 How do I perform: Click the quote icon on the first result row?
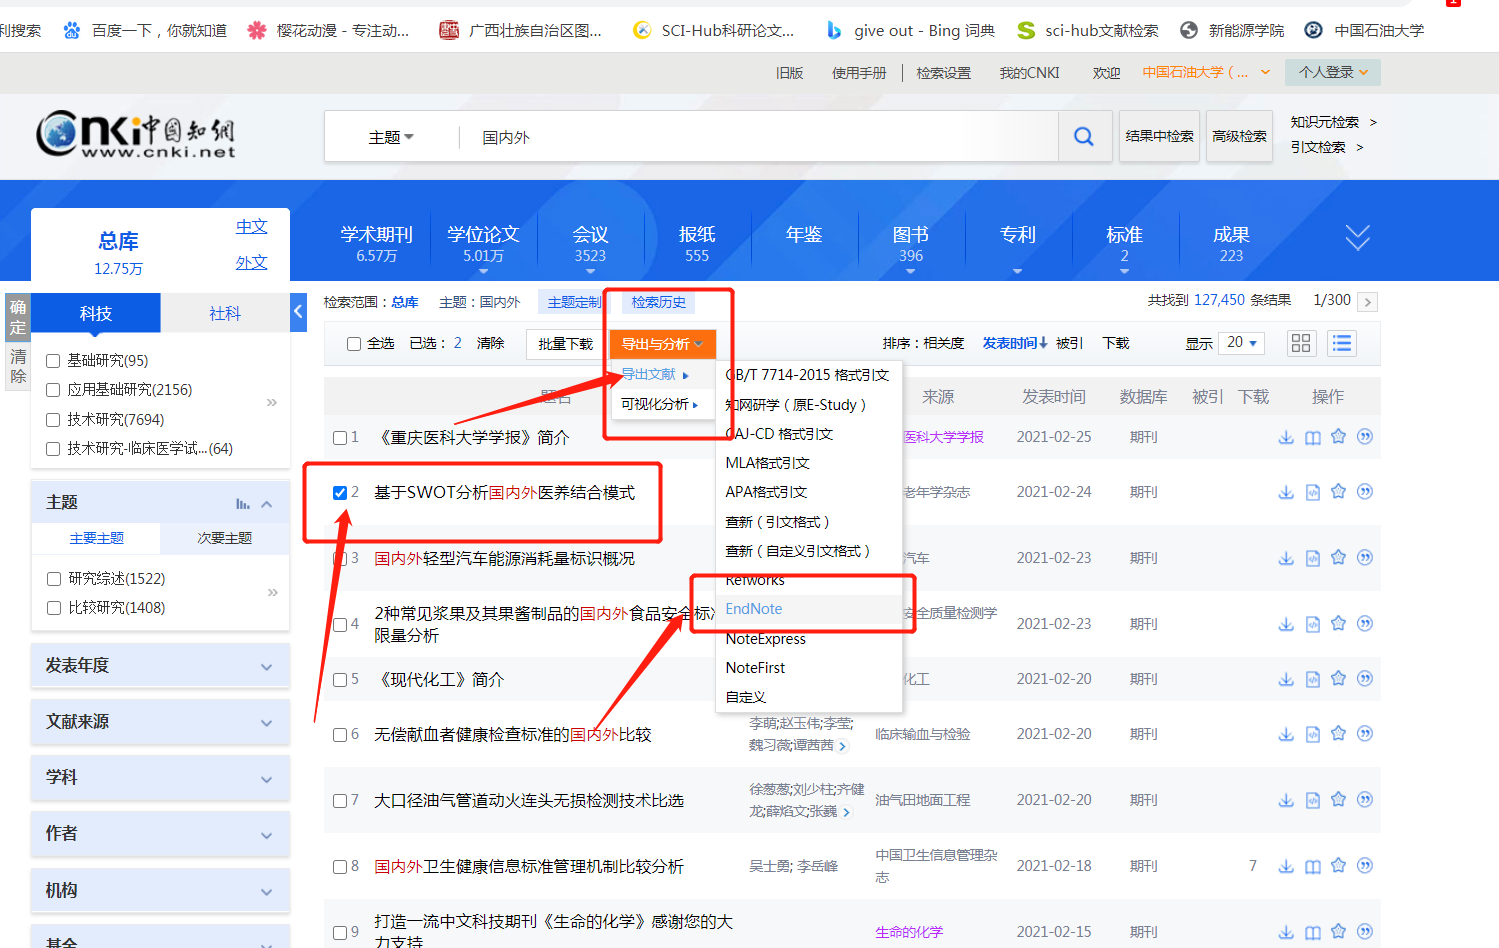coord(1364,437)
